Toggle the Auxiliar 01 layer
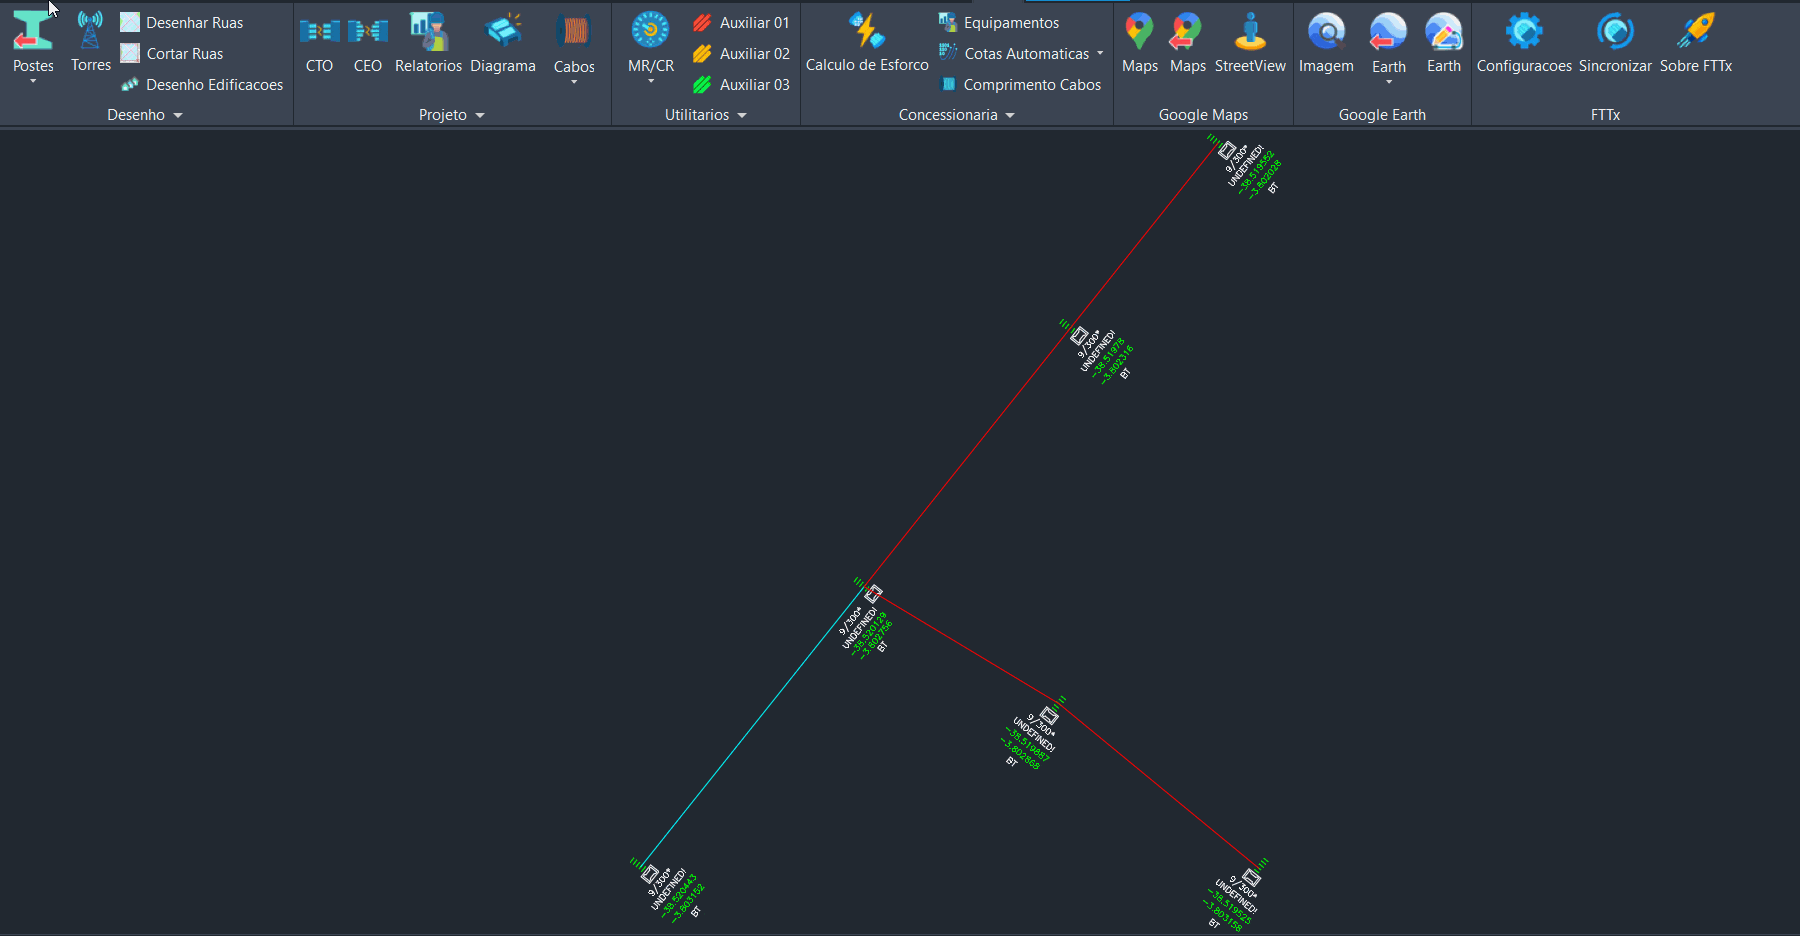This screenshot has width=1800, height=936. tap(740, 22)
